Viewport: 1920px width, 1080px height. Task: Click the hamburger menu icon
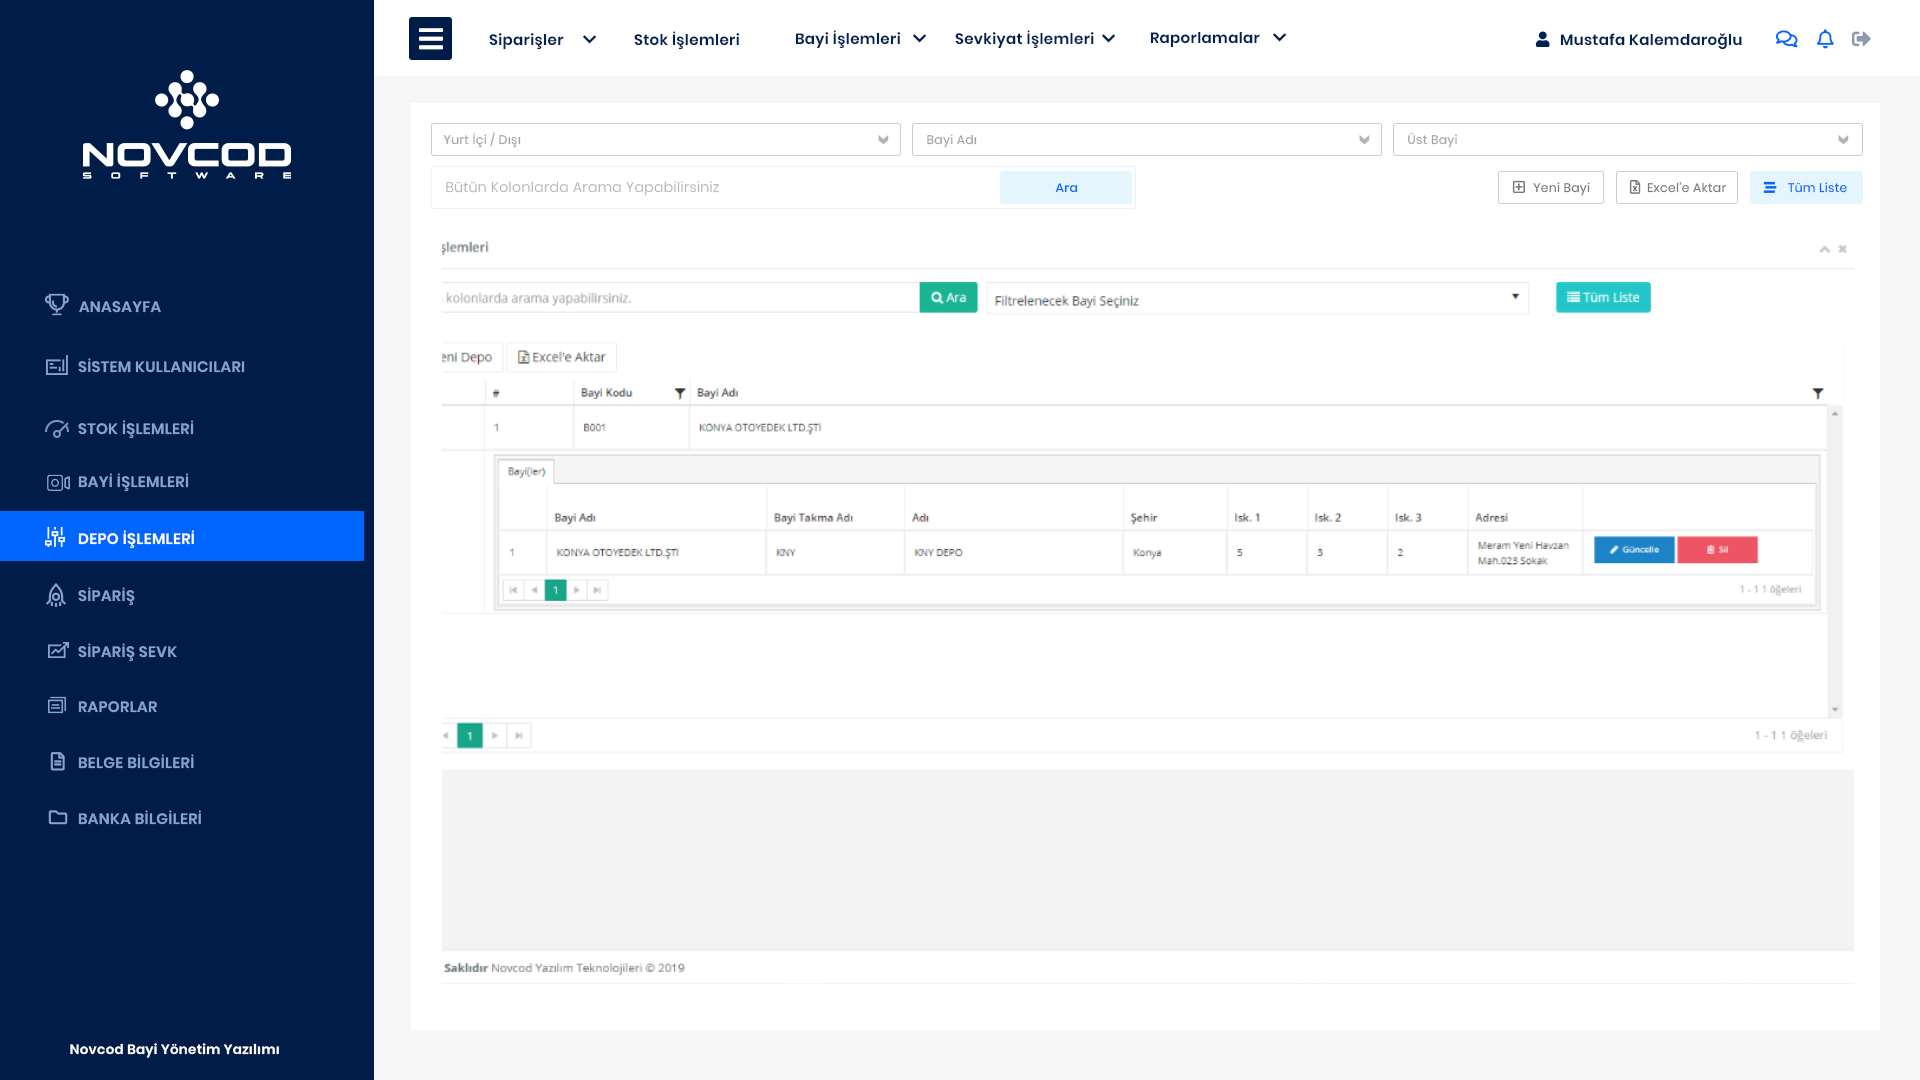[430, 39]
